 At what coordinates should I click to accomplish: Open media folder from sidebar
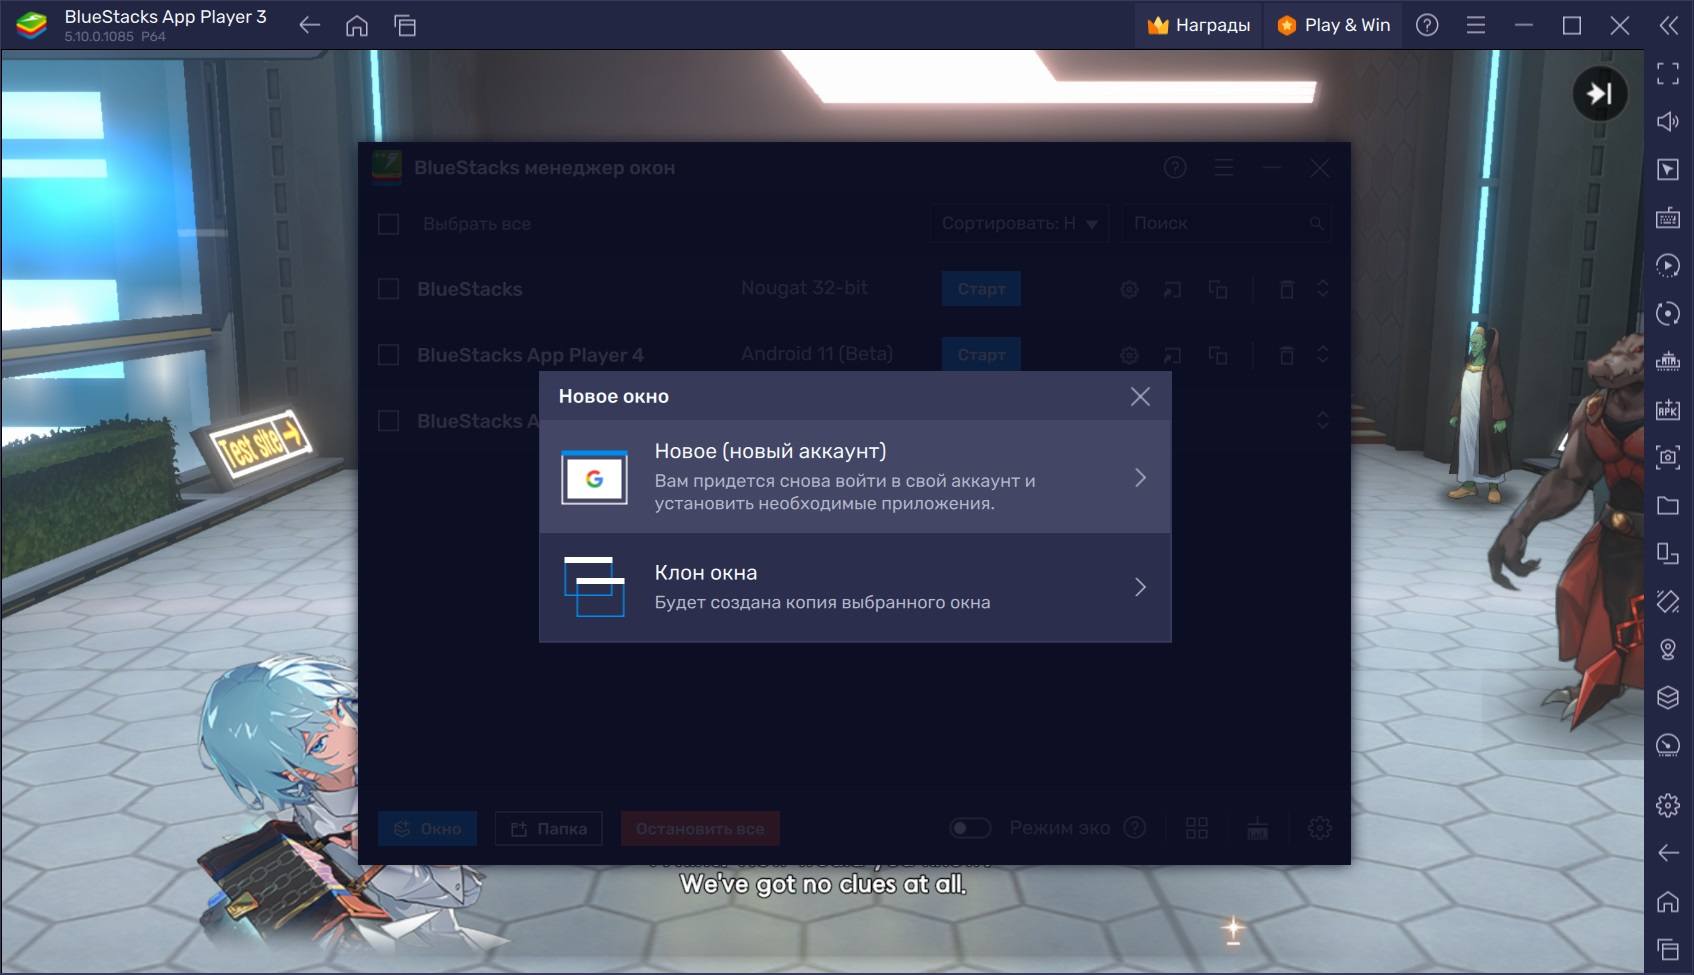pos(1668,505)
